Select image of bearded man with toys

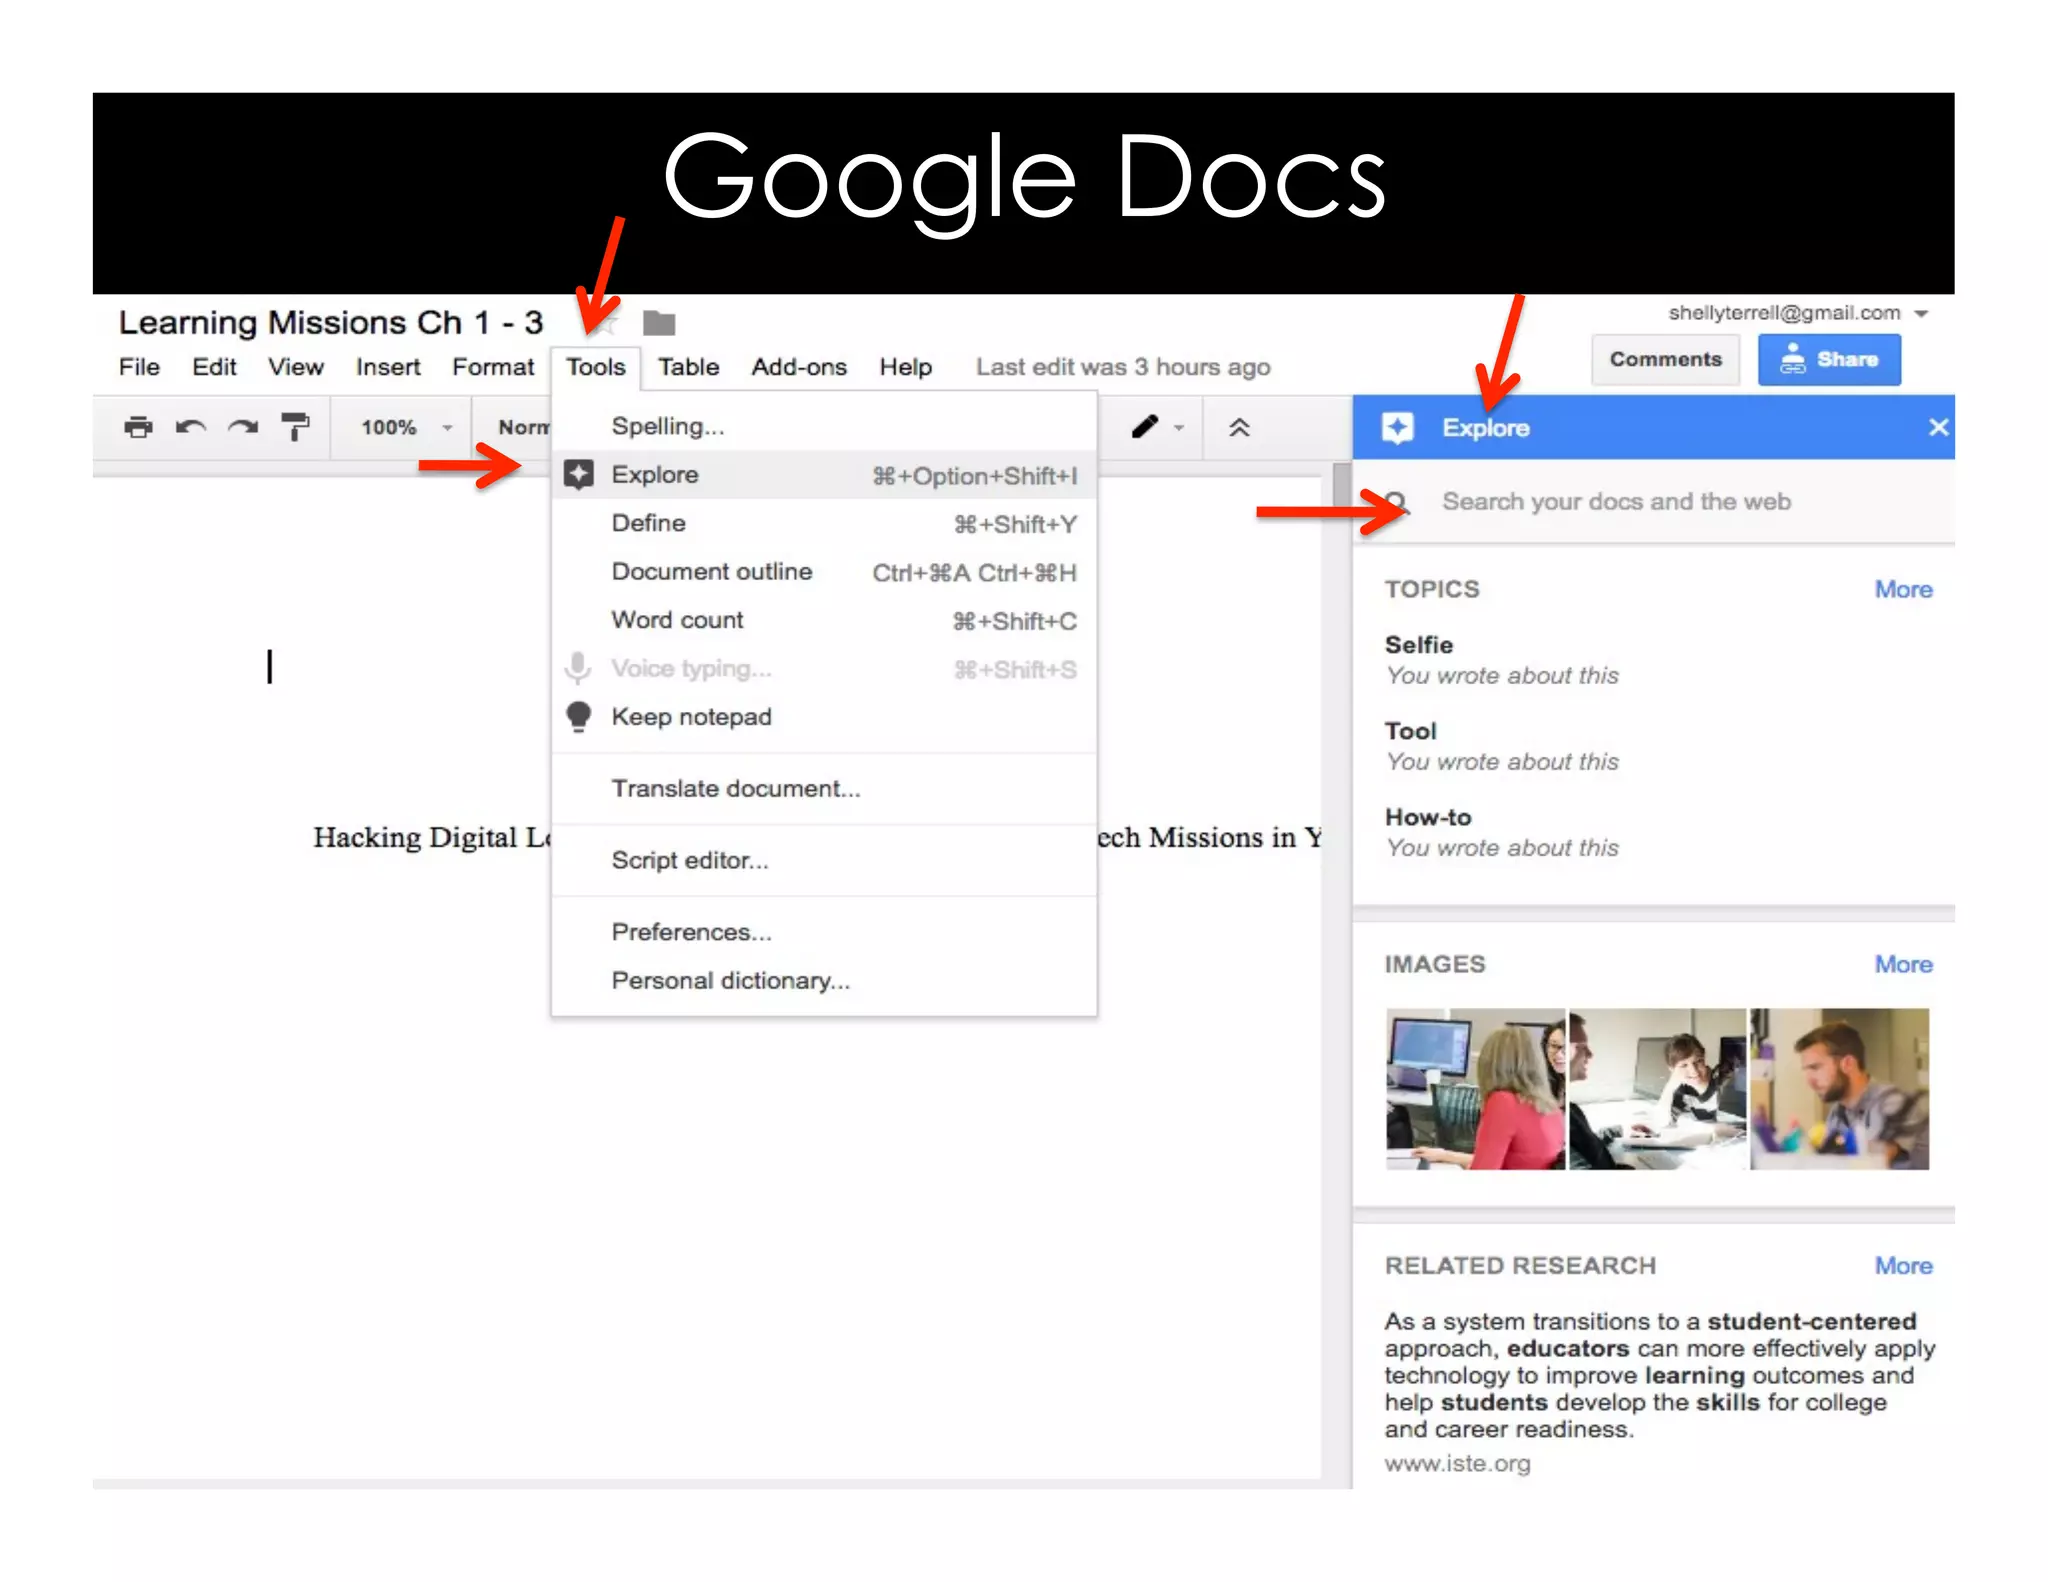[x=1839, y=1089]
